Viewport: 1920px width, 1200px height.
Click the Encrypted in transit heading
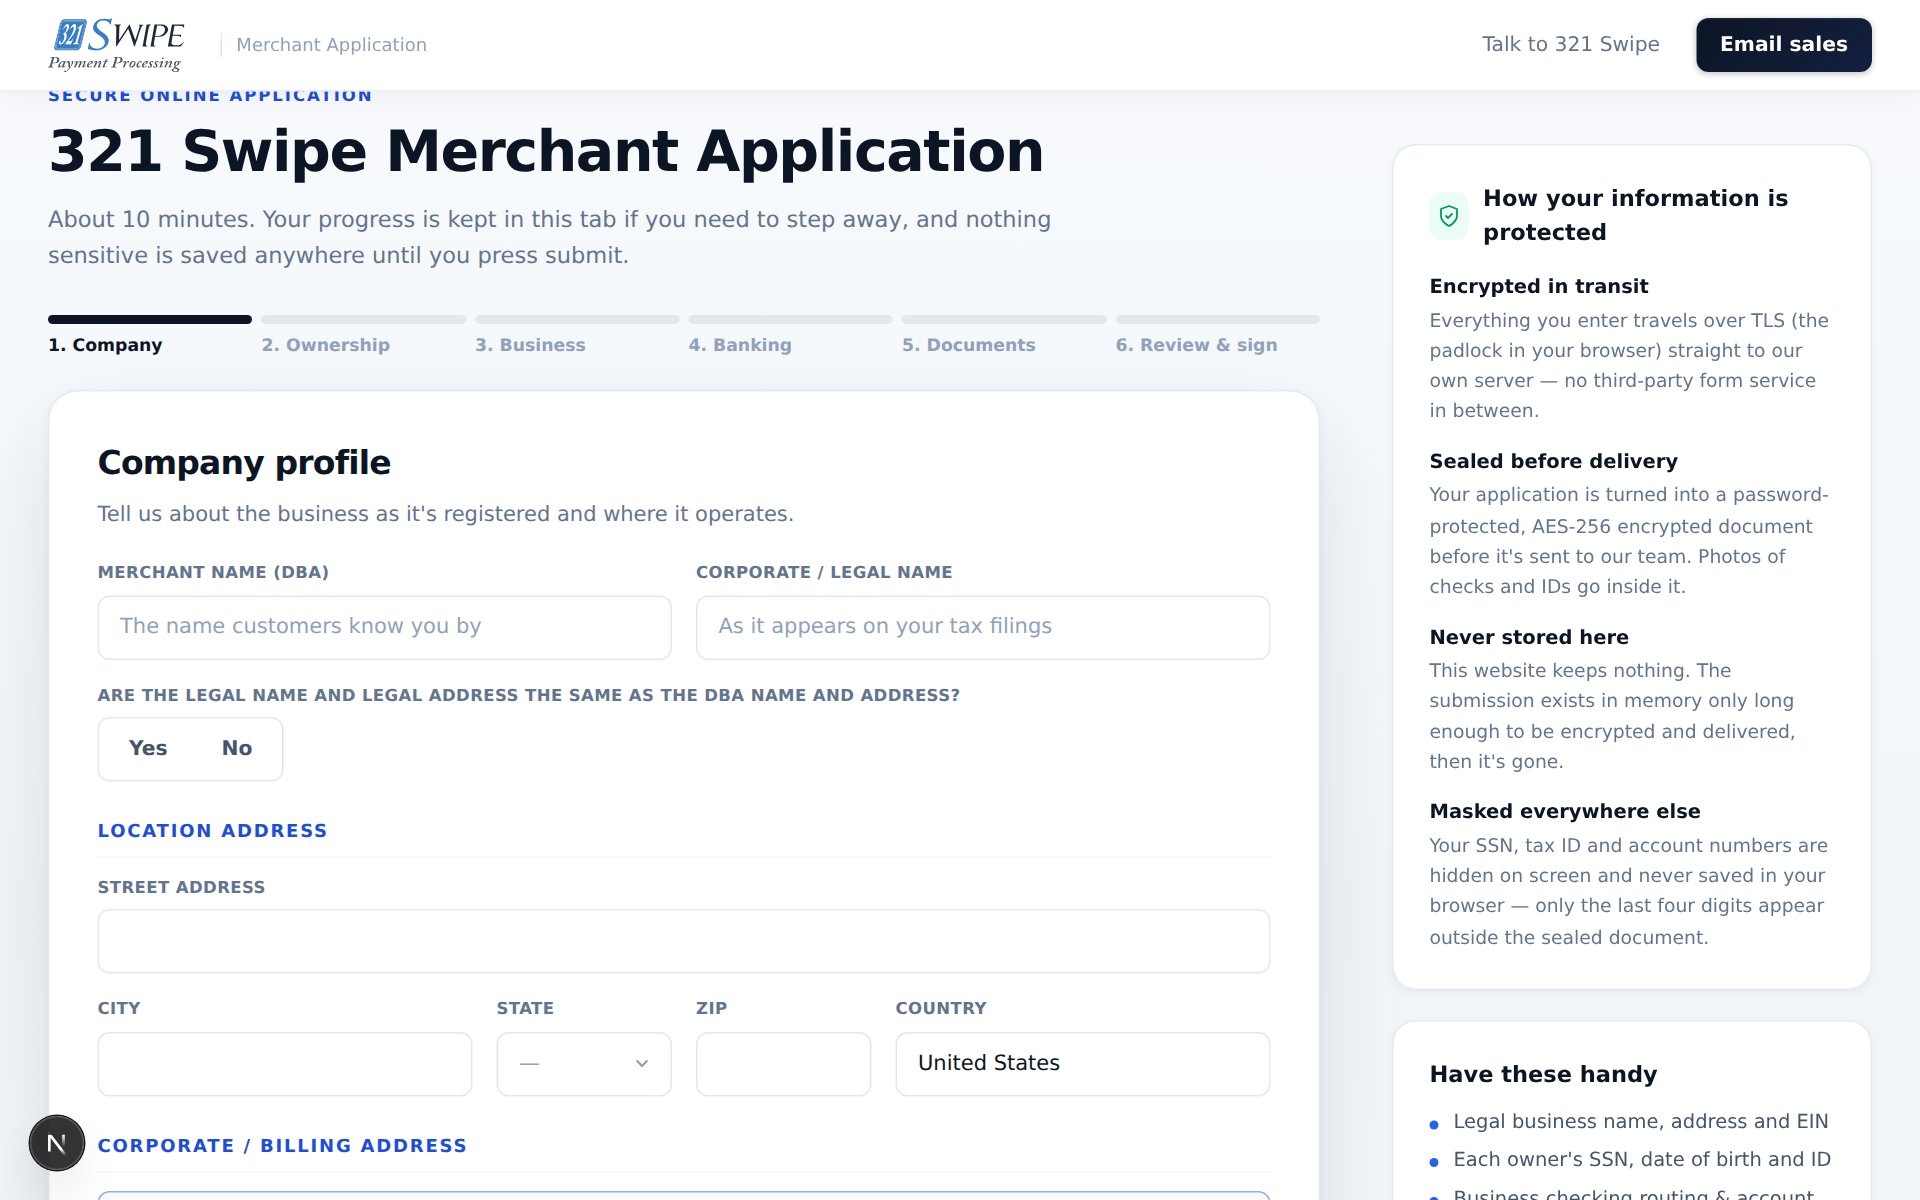click(1539, 286)
